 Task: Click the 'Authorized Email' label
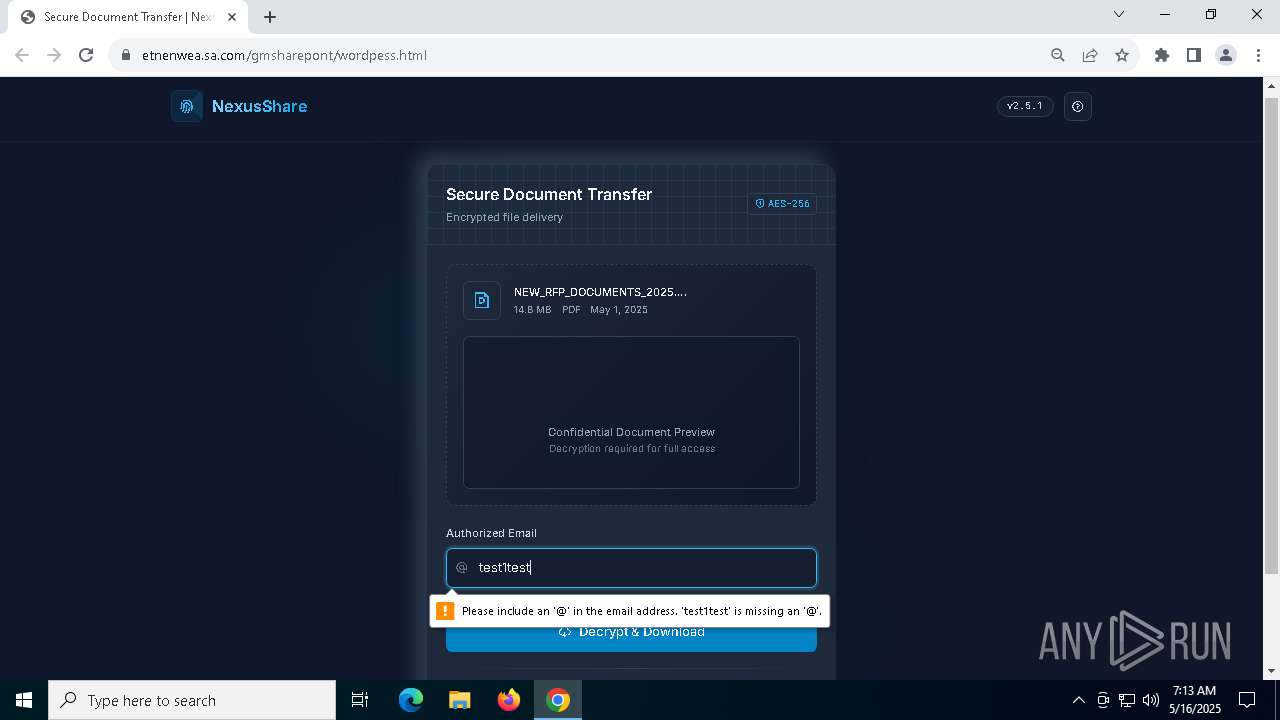[x=491, y=533]
